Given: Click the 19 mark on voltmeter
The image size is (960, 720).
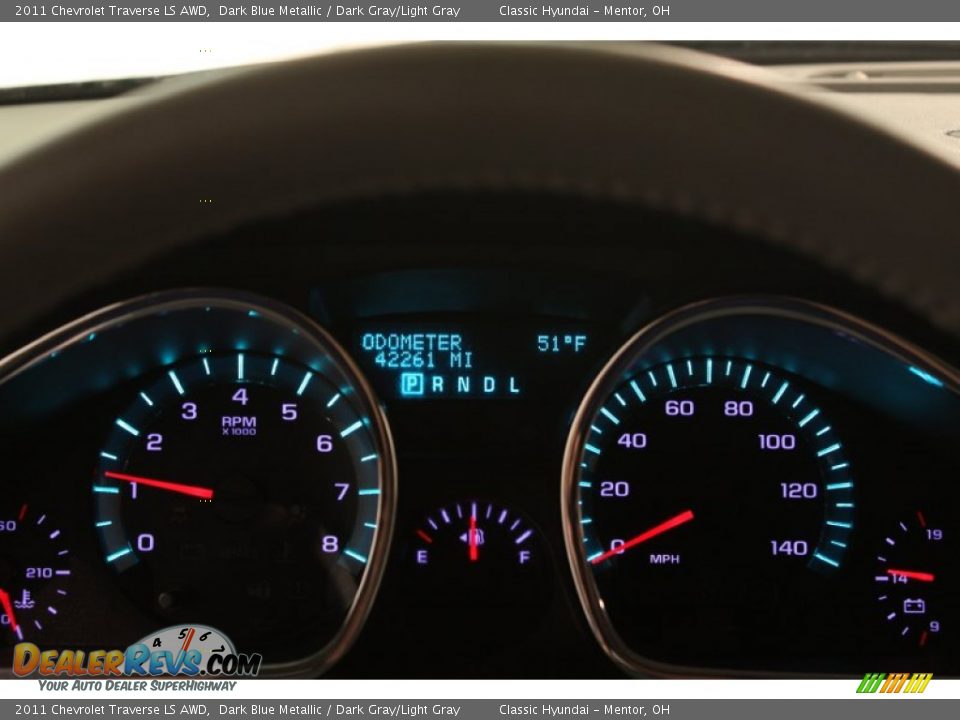Looking at the screenshot, I should (934, 534).
